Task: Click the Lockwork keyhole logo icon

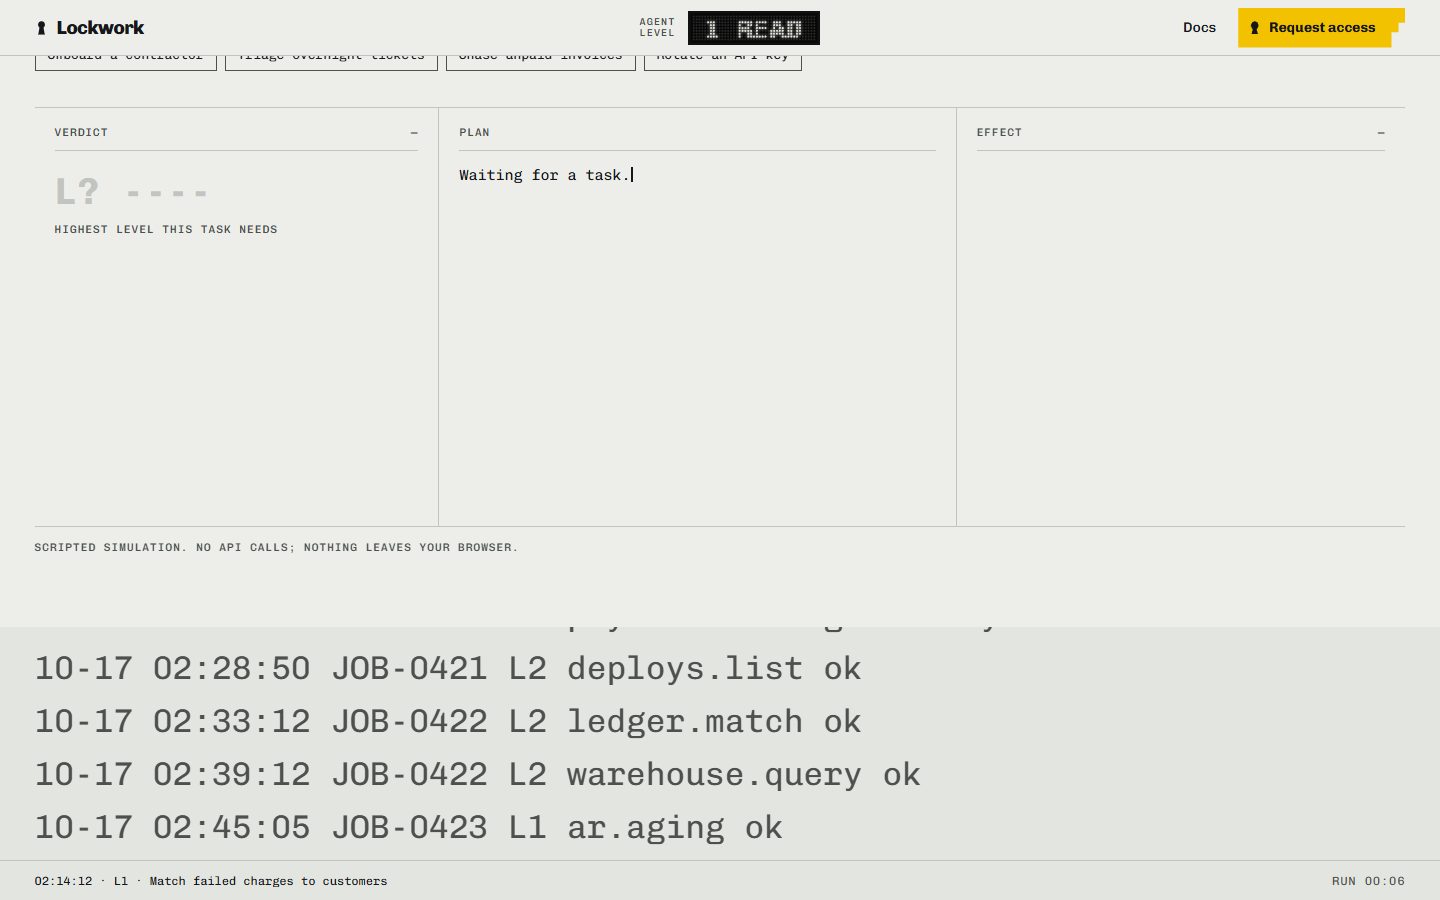Action: [41, 28]
